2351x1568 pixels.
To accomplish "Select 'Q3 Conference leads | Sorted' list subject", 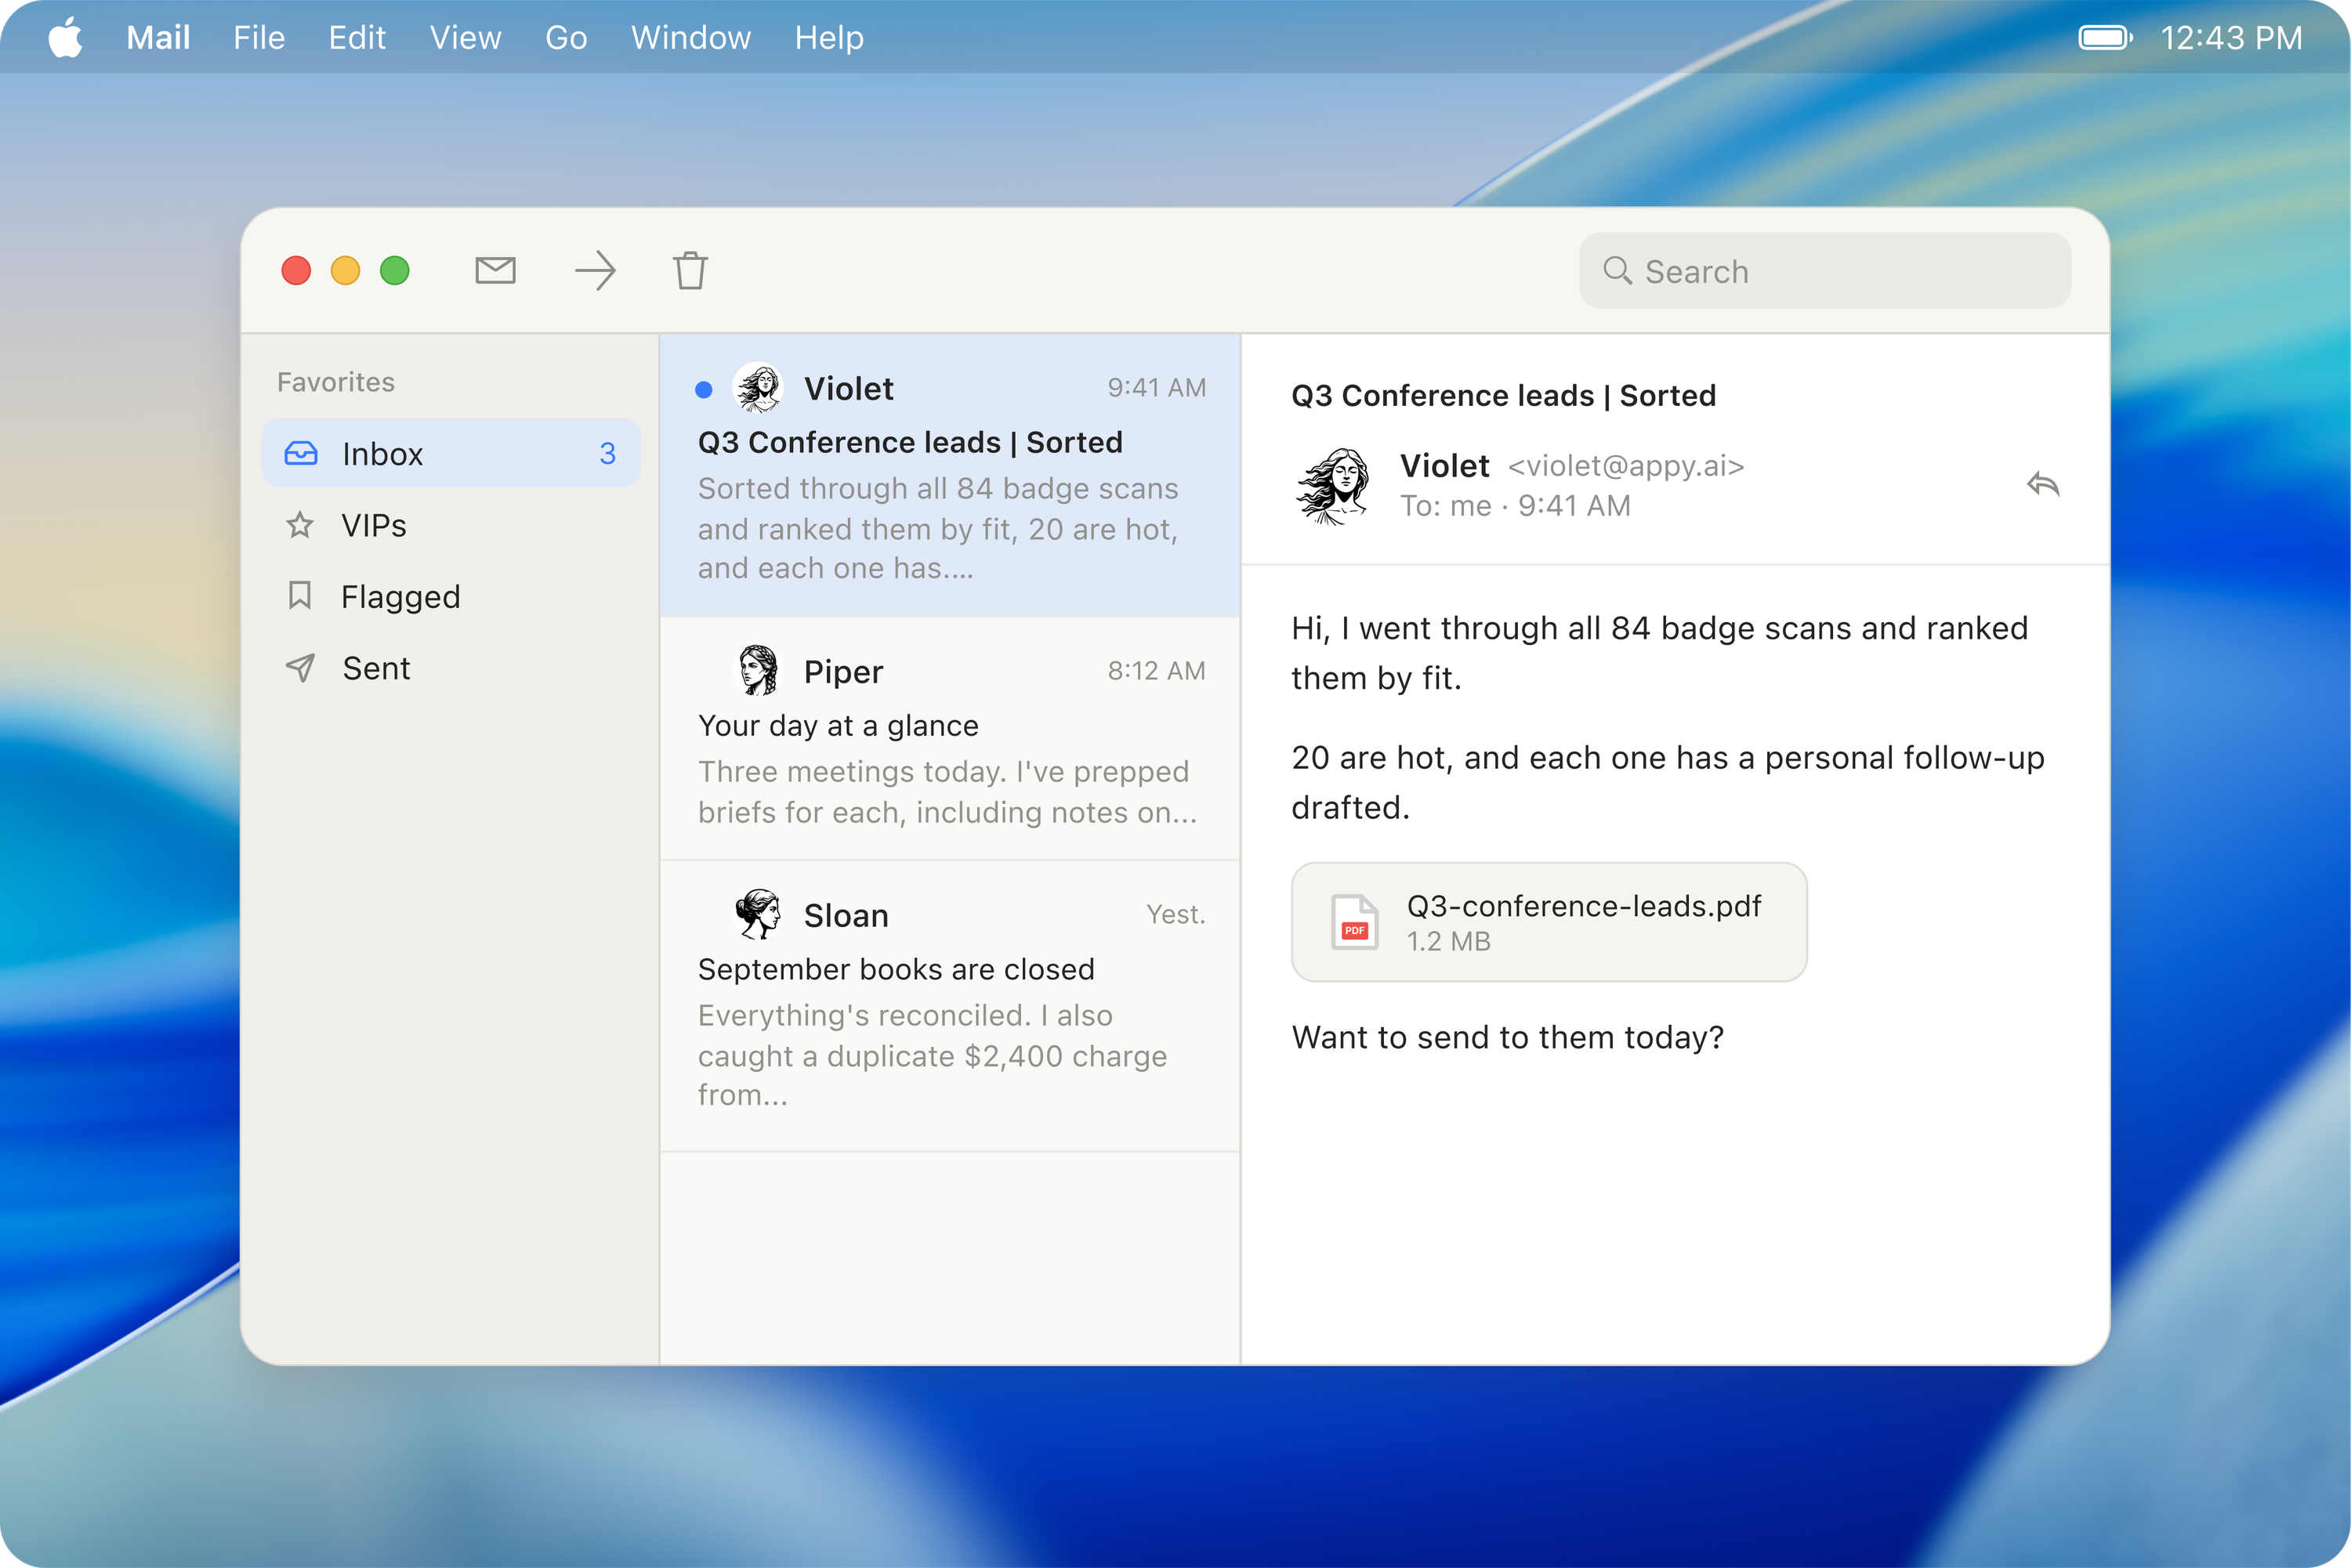I will point(910,442).
